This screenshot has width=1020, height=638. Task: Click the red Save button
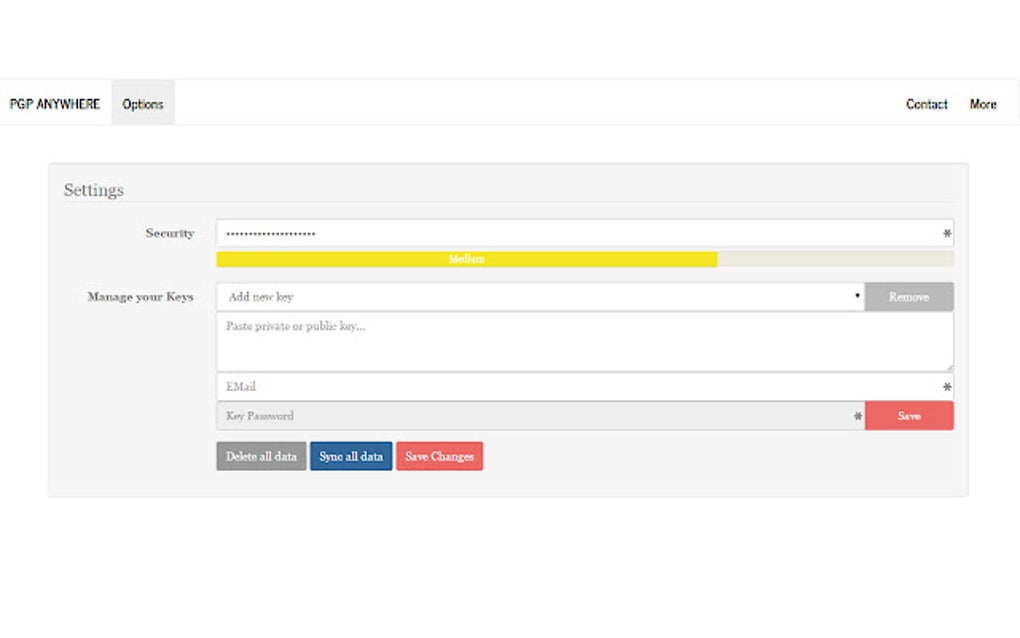tap(909, 415)
